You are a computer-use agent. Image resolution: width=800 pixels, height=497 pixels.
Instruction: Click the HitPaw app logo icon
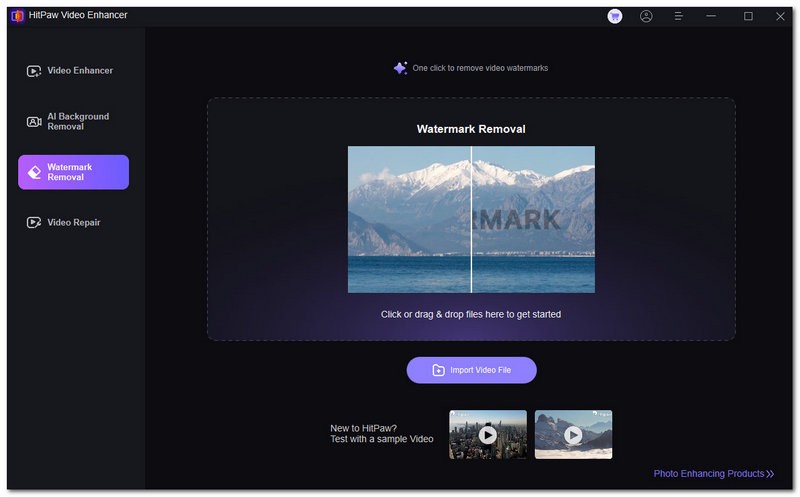pyautogui.click(x=17, y=16)
